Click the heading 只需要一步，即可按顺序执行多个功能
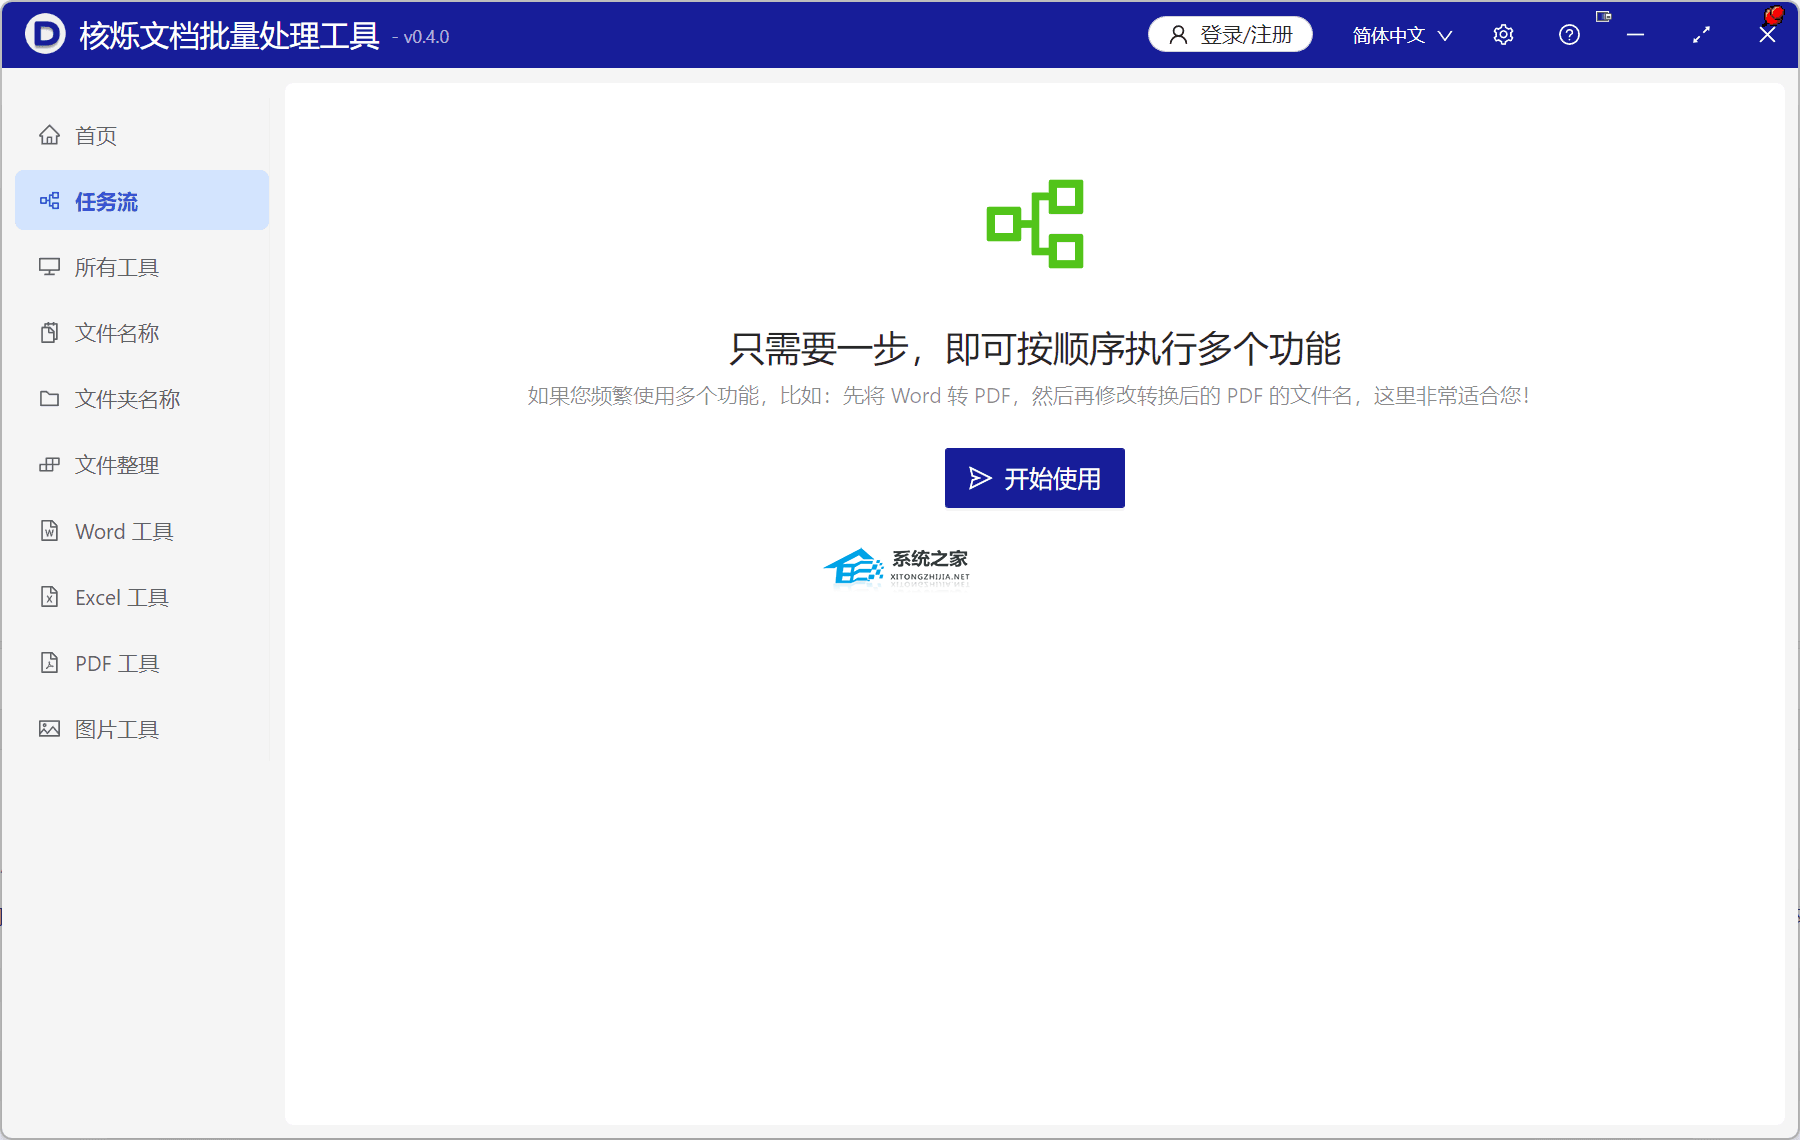Viewport: 1800px width, 1140px height. point(1035,349)
